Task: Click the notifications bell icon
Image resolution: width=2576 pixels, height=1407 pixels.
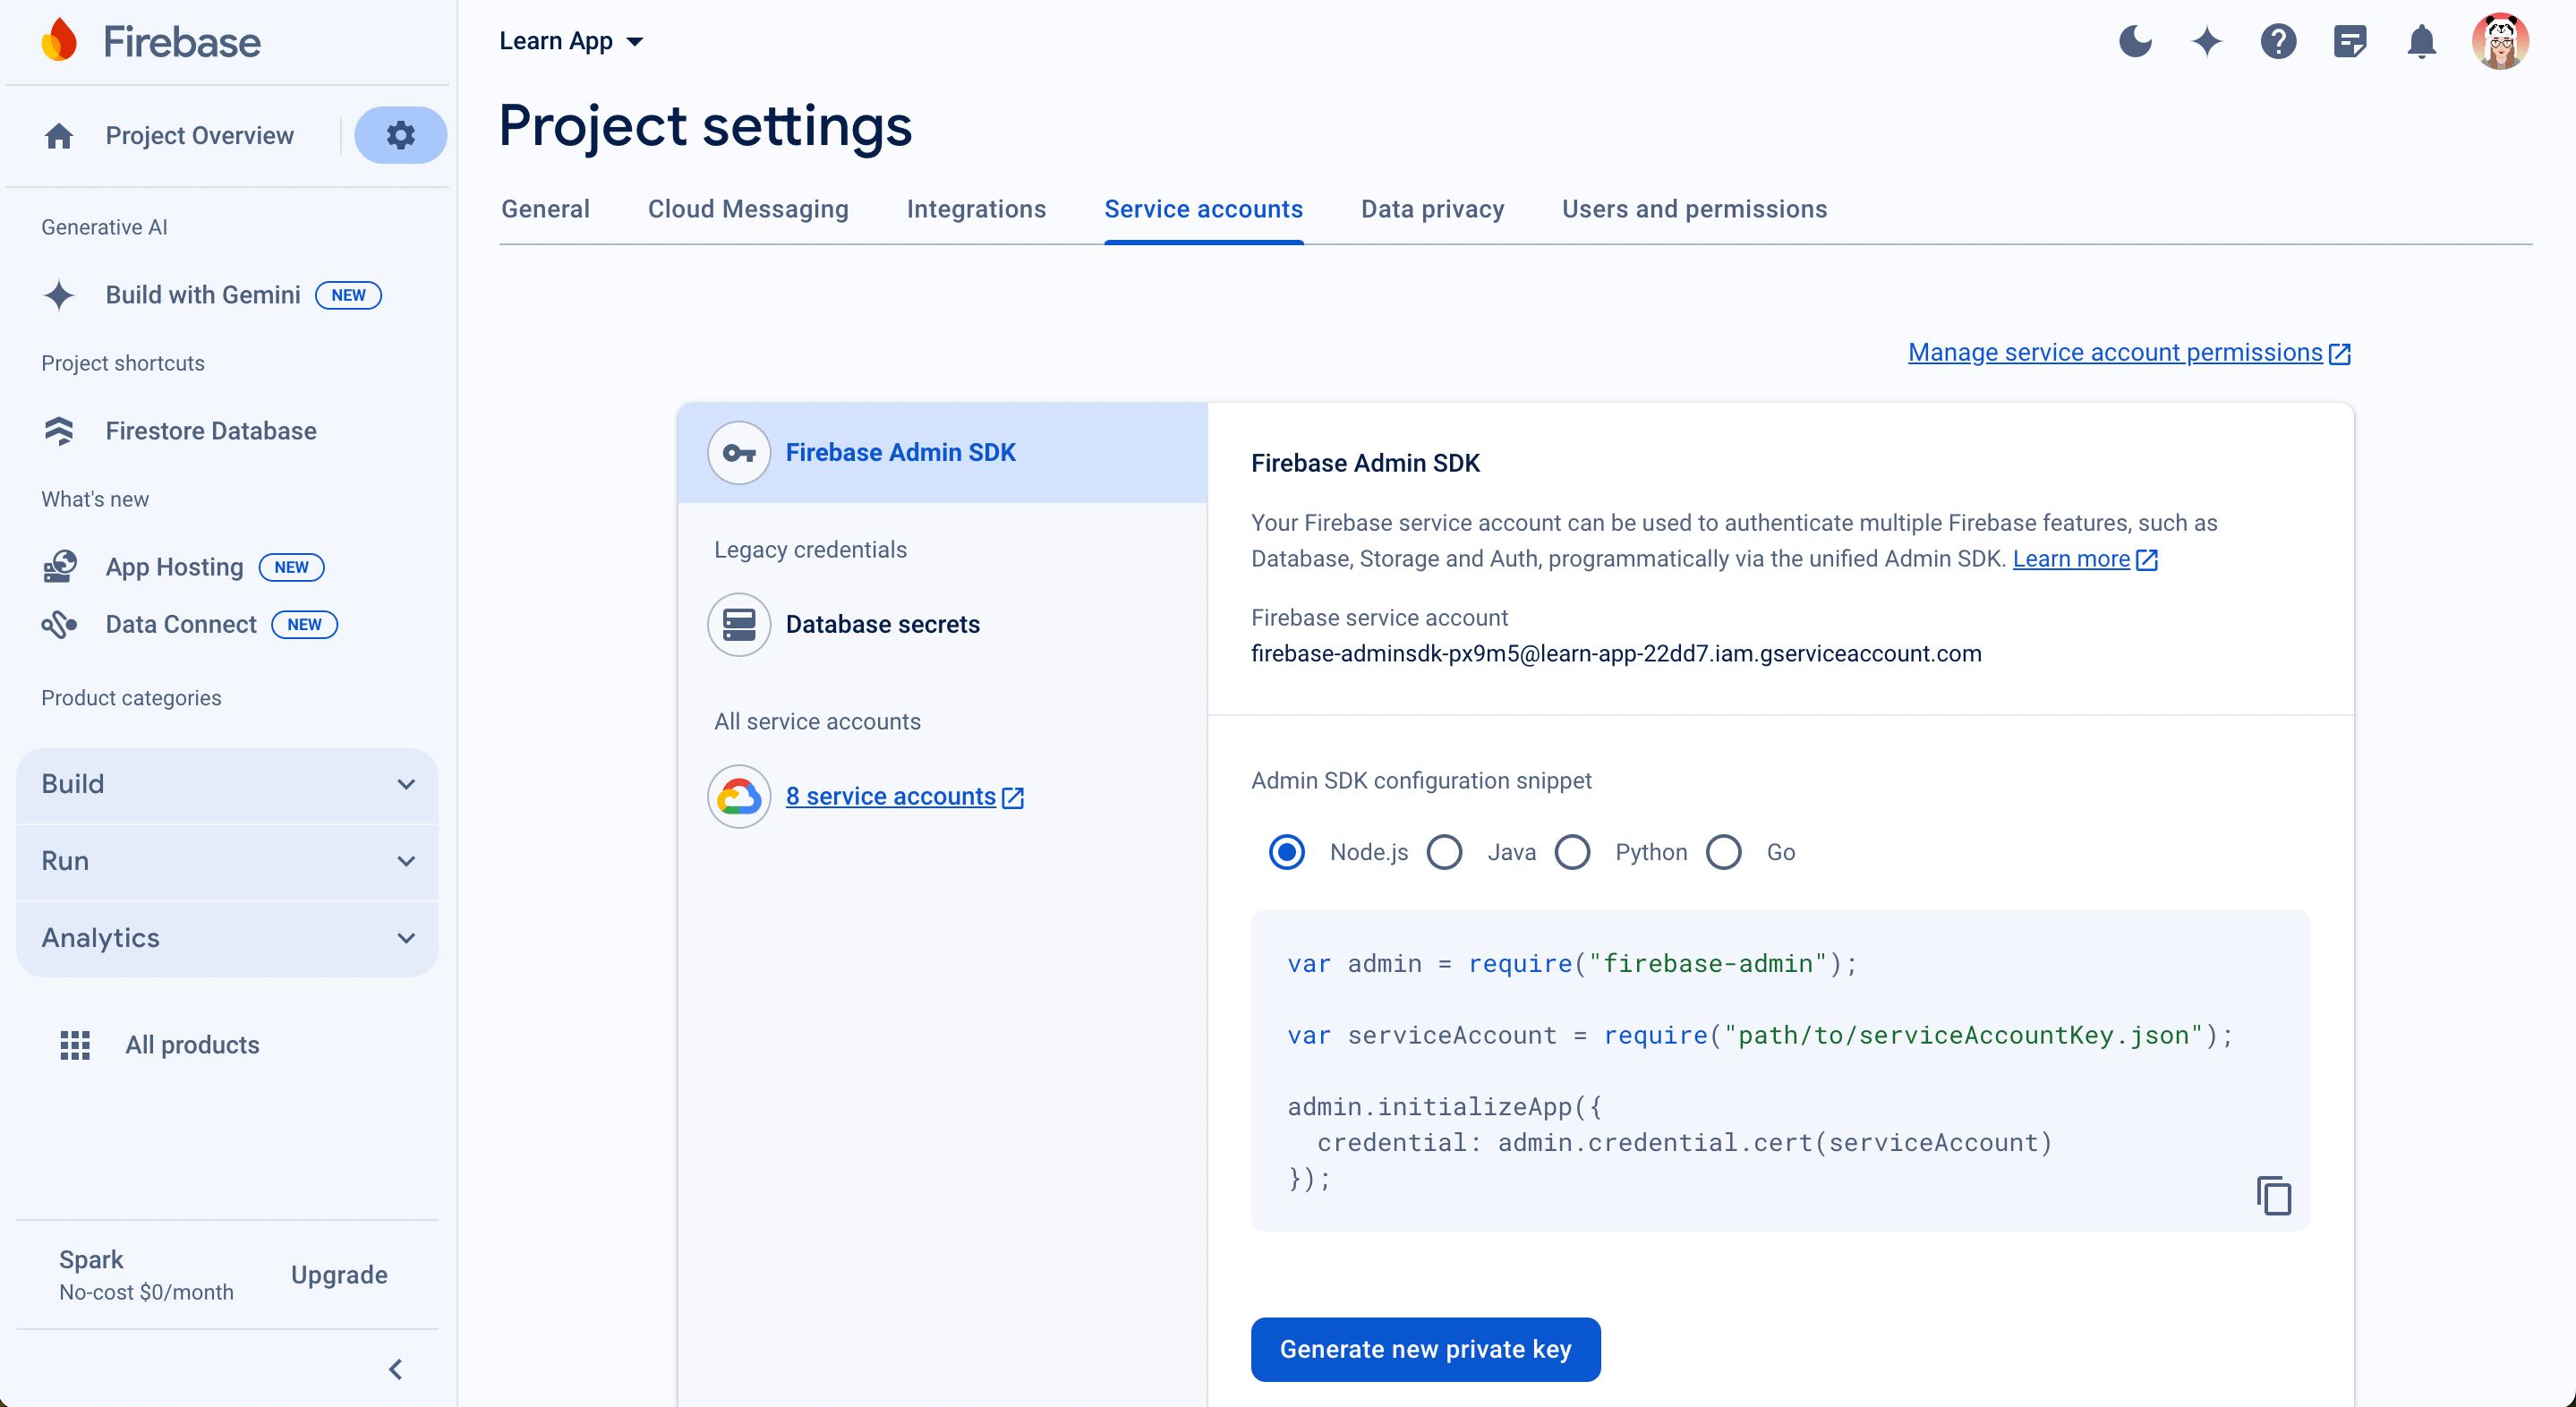Action: click(x=2421, y=41)
